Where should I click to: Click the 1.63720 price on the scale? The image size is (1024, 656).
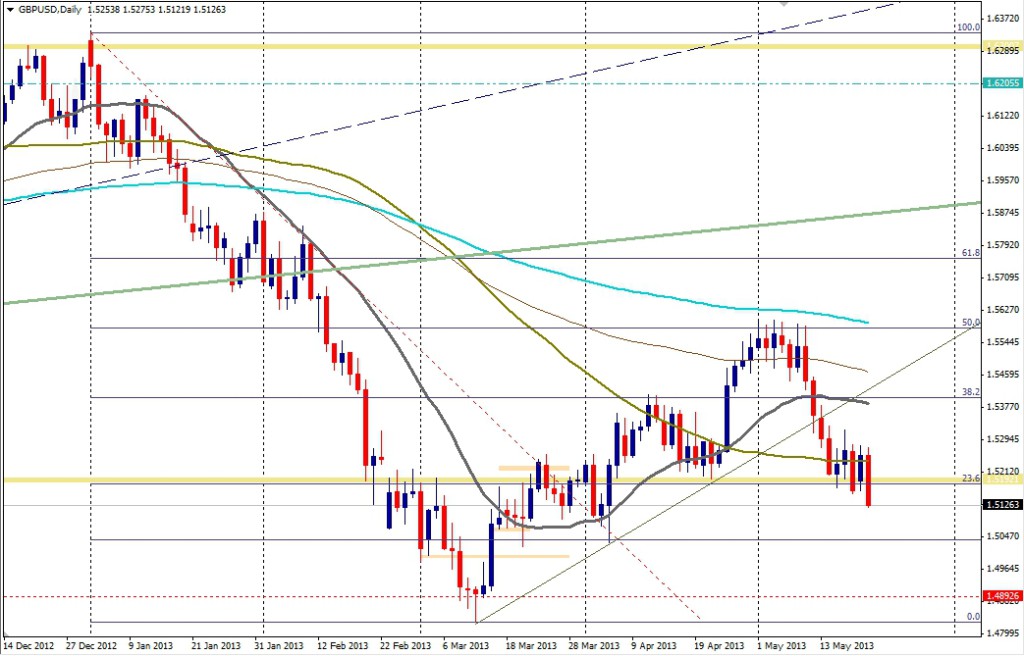(1001, 19)
